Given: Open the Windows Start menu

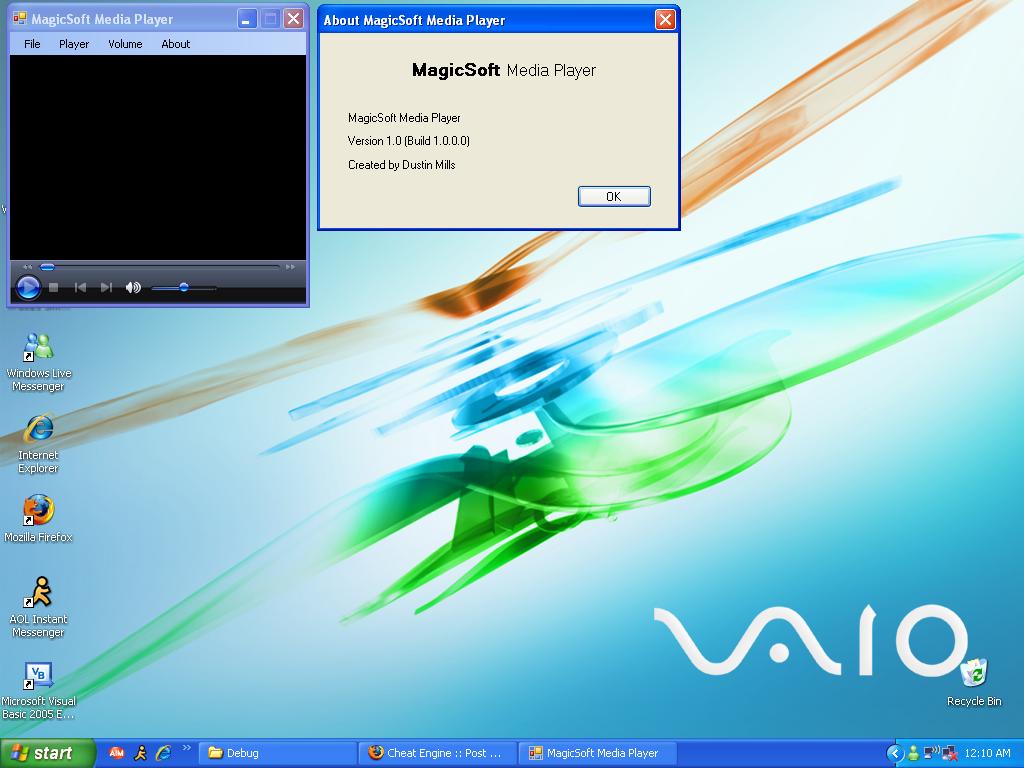Looking at the screenshot, I should coord(47,753).
